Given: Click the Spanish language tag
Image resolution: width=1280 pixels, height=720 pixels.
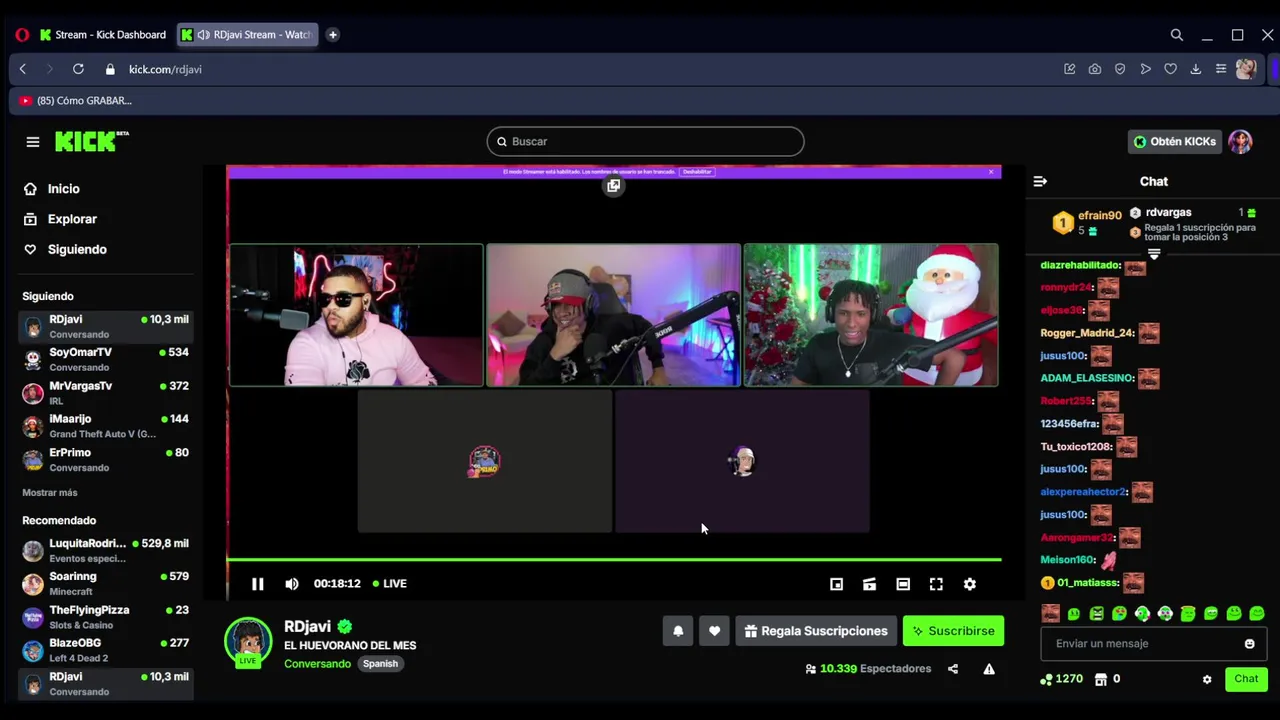Looking at the screenshot, I should [380, 664].
